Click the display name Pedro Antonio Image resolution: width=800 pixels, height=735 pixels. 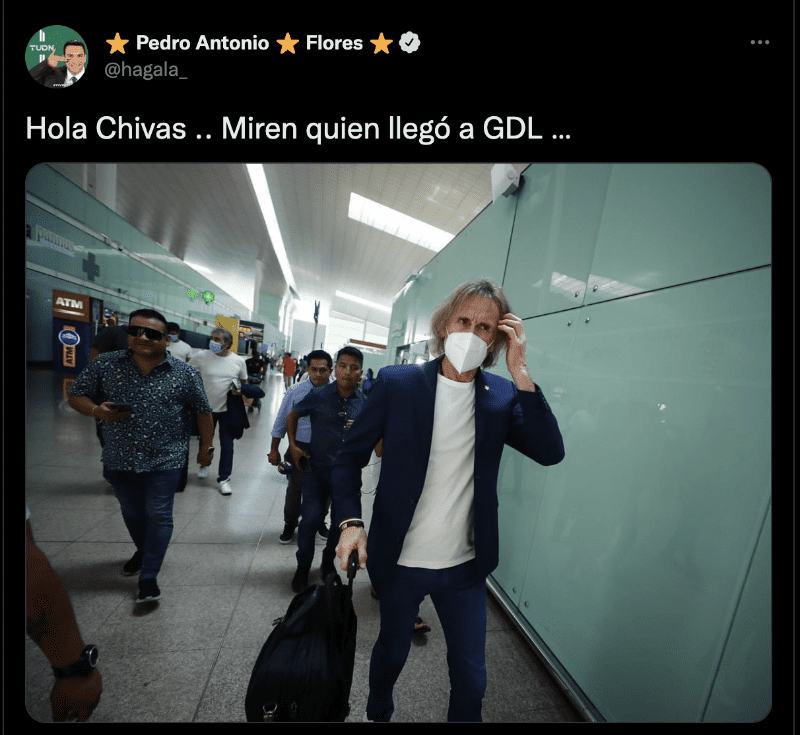coord(203,43)
